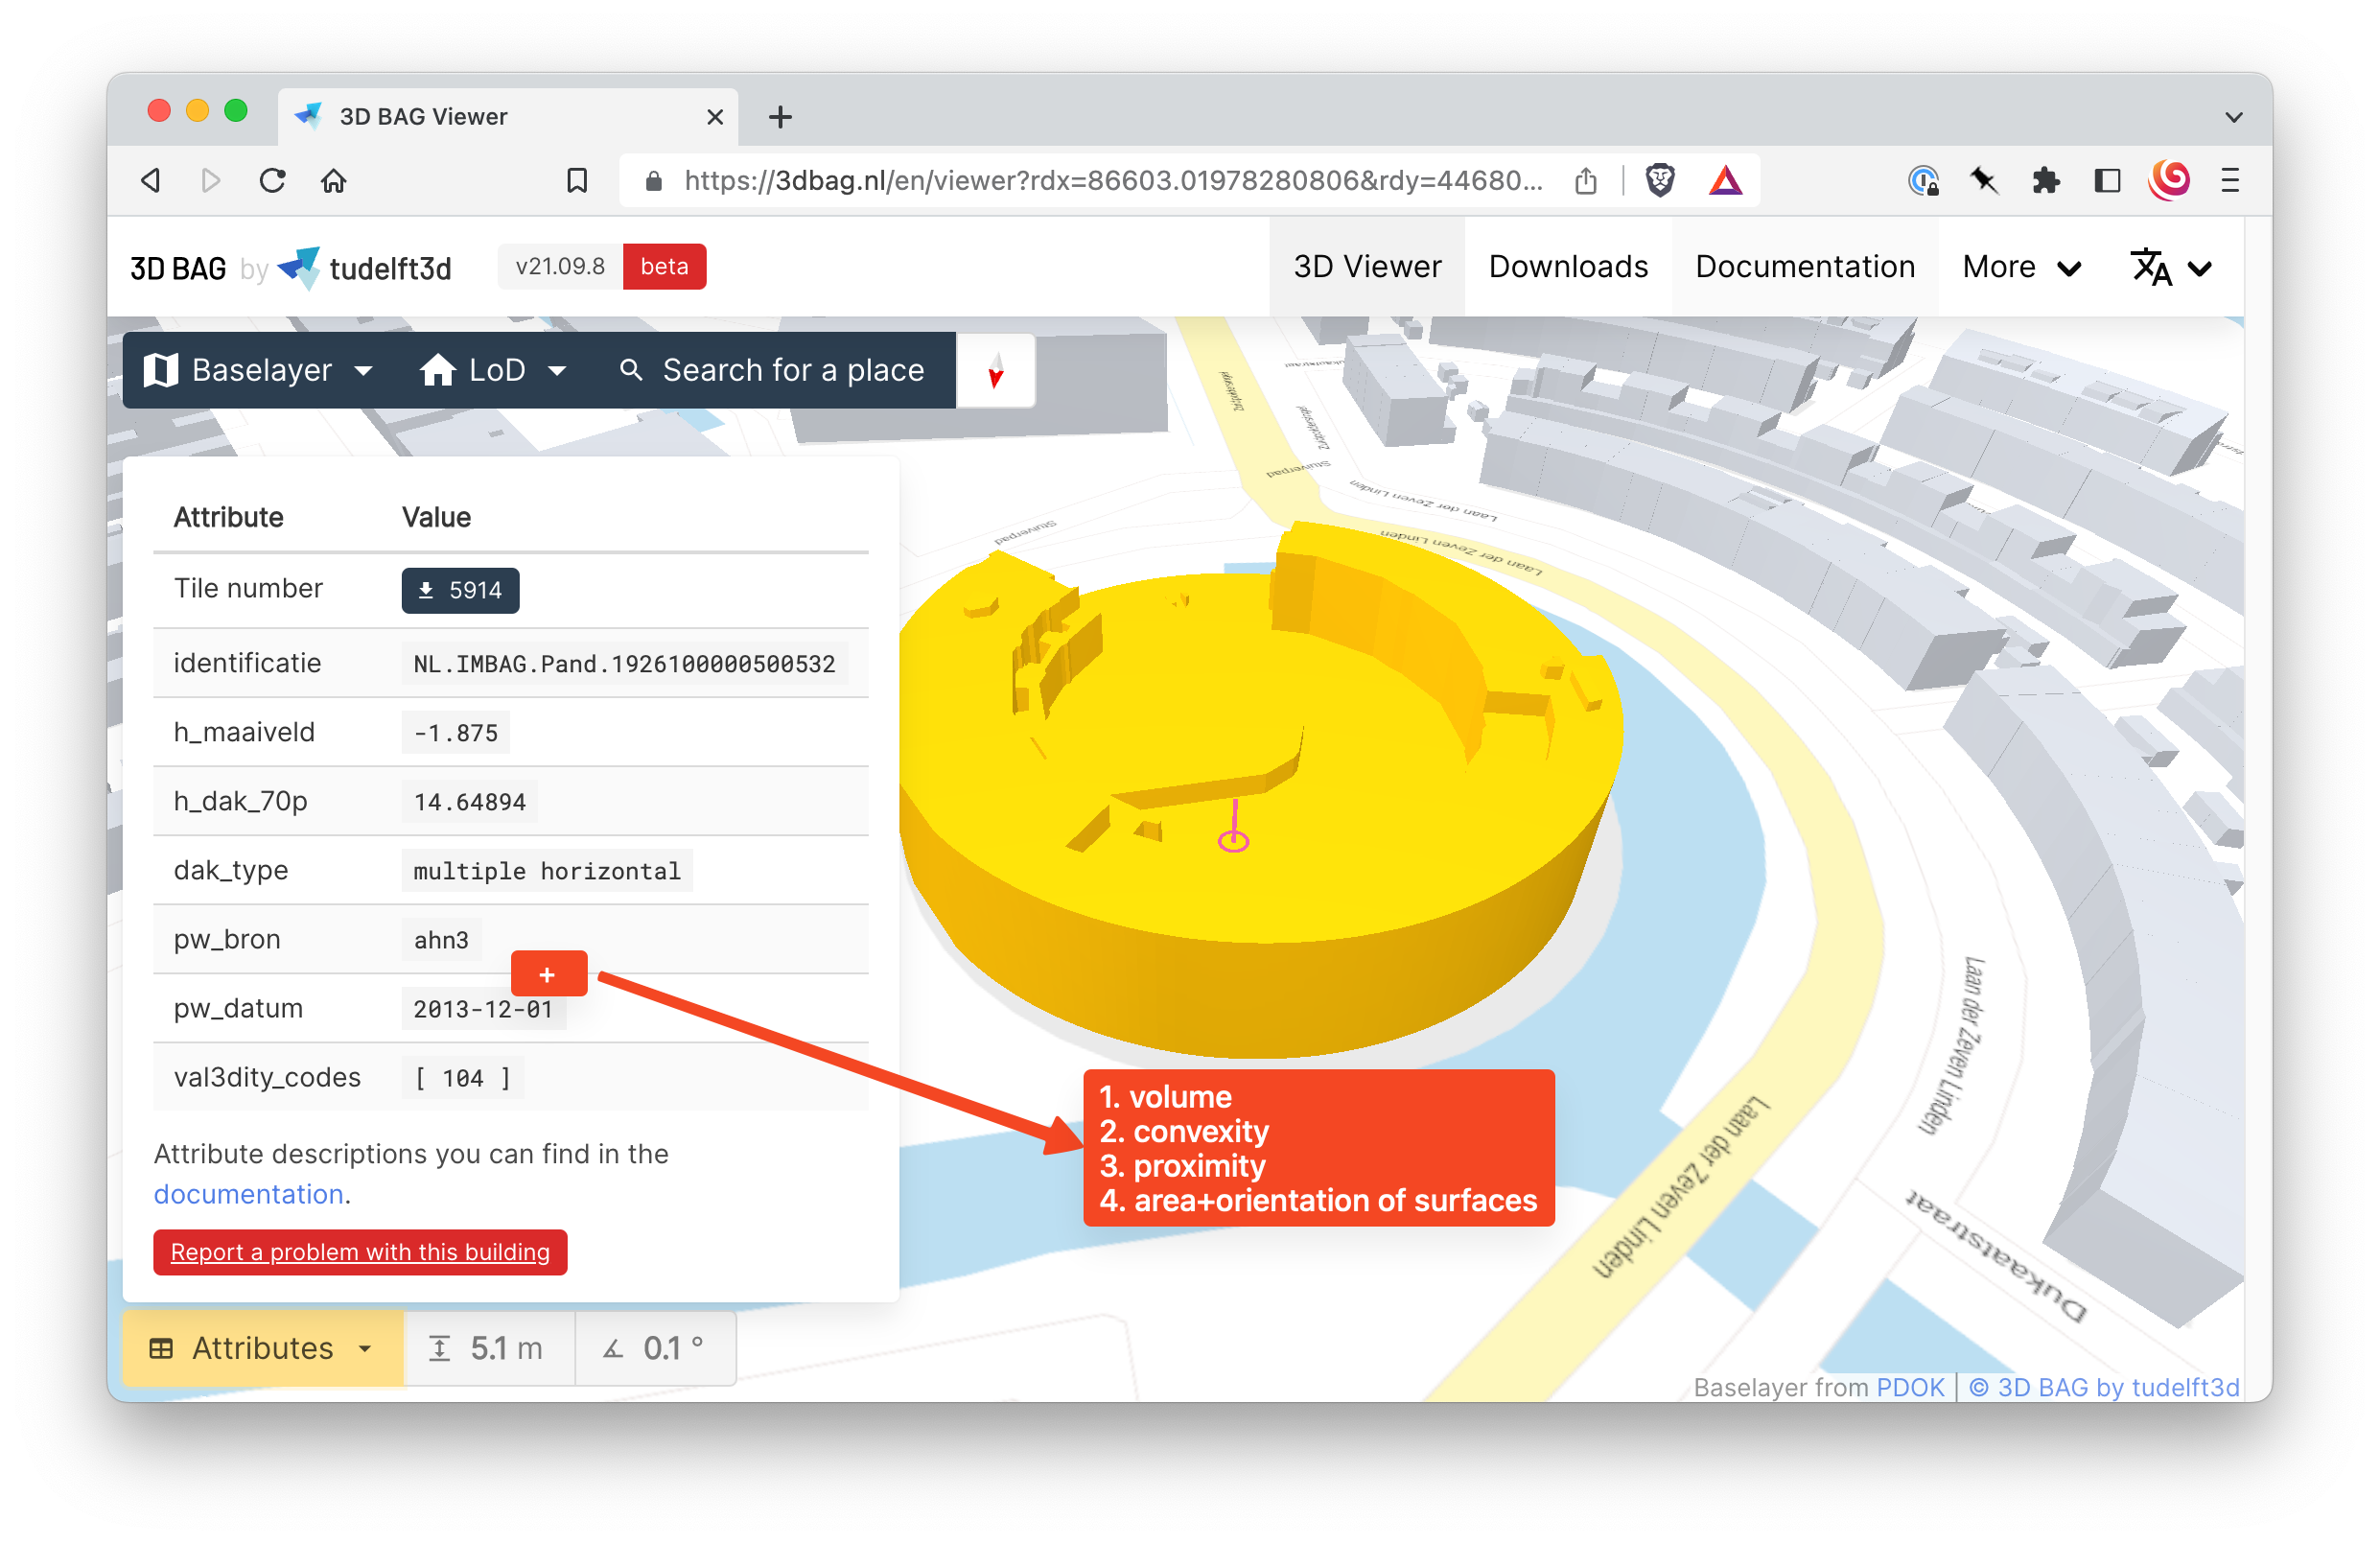The image size is (2380, 1544).
Task: Open the 3D BAG by tudelft3d credit link
Action: point(2104,1388)
